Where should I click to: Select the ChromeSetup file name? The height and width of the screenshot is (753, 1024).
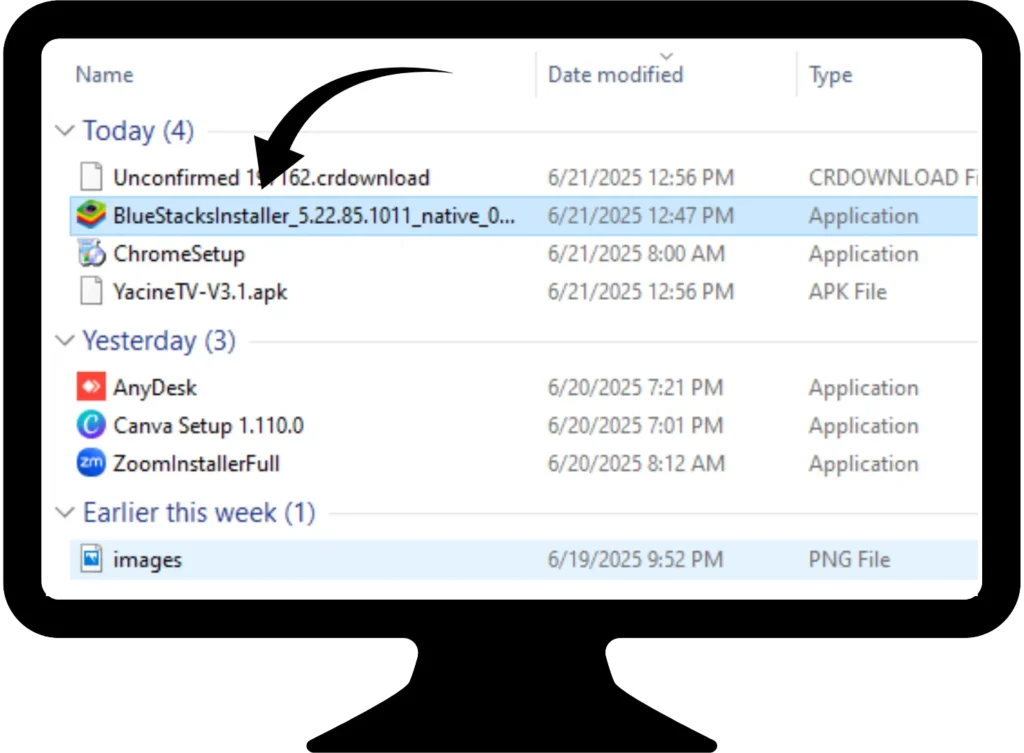(x=179, y=254)
